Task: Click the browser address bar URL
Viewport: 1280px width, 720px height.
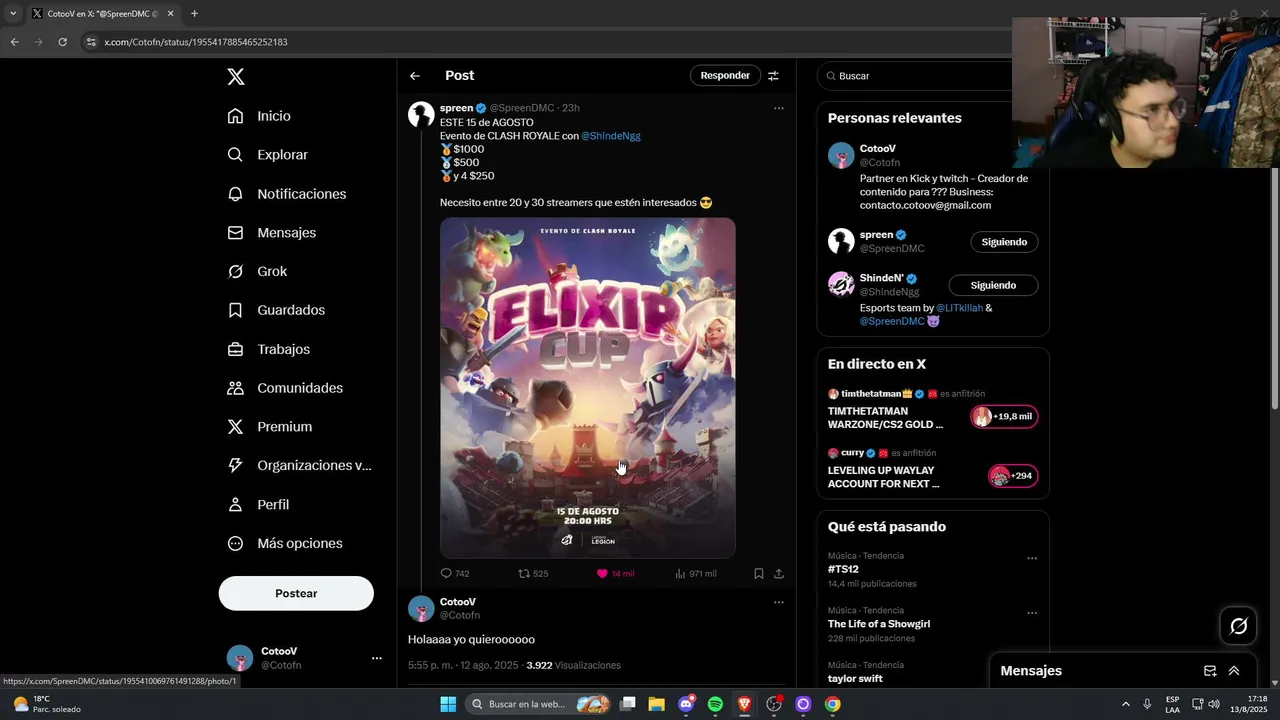Action: tap(196, 42)
